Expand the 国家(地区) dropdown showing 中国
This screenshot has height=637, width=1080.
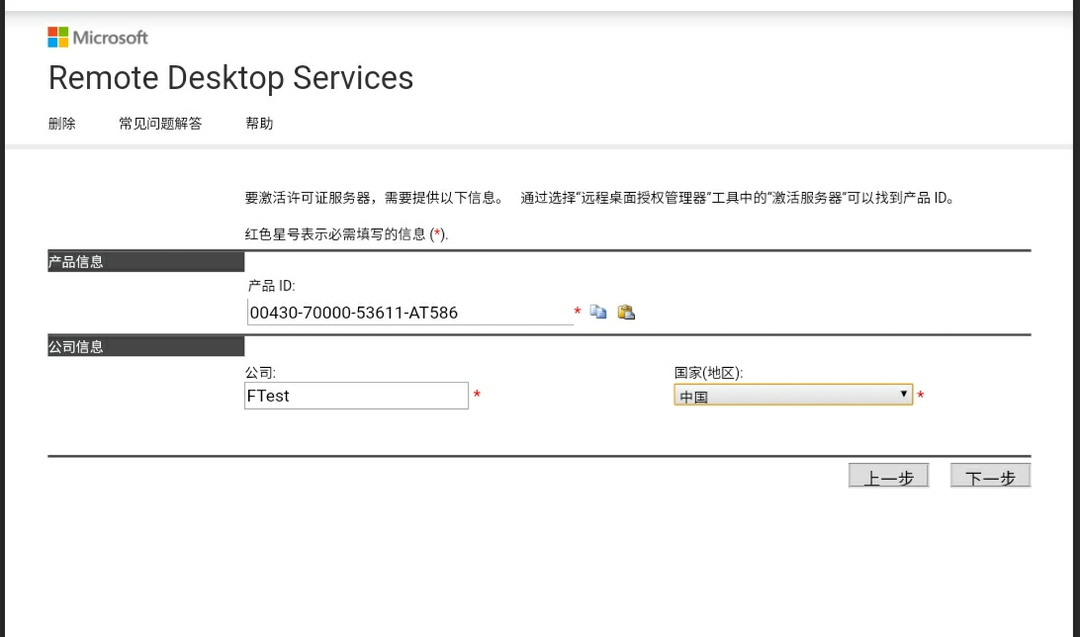click(x=793, y=395)
